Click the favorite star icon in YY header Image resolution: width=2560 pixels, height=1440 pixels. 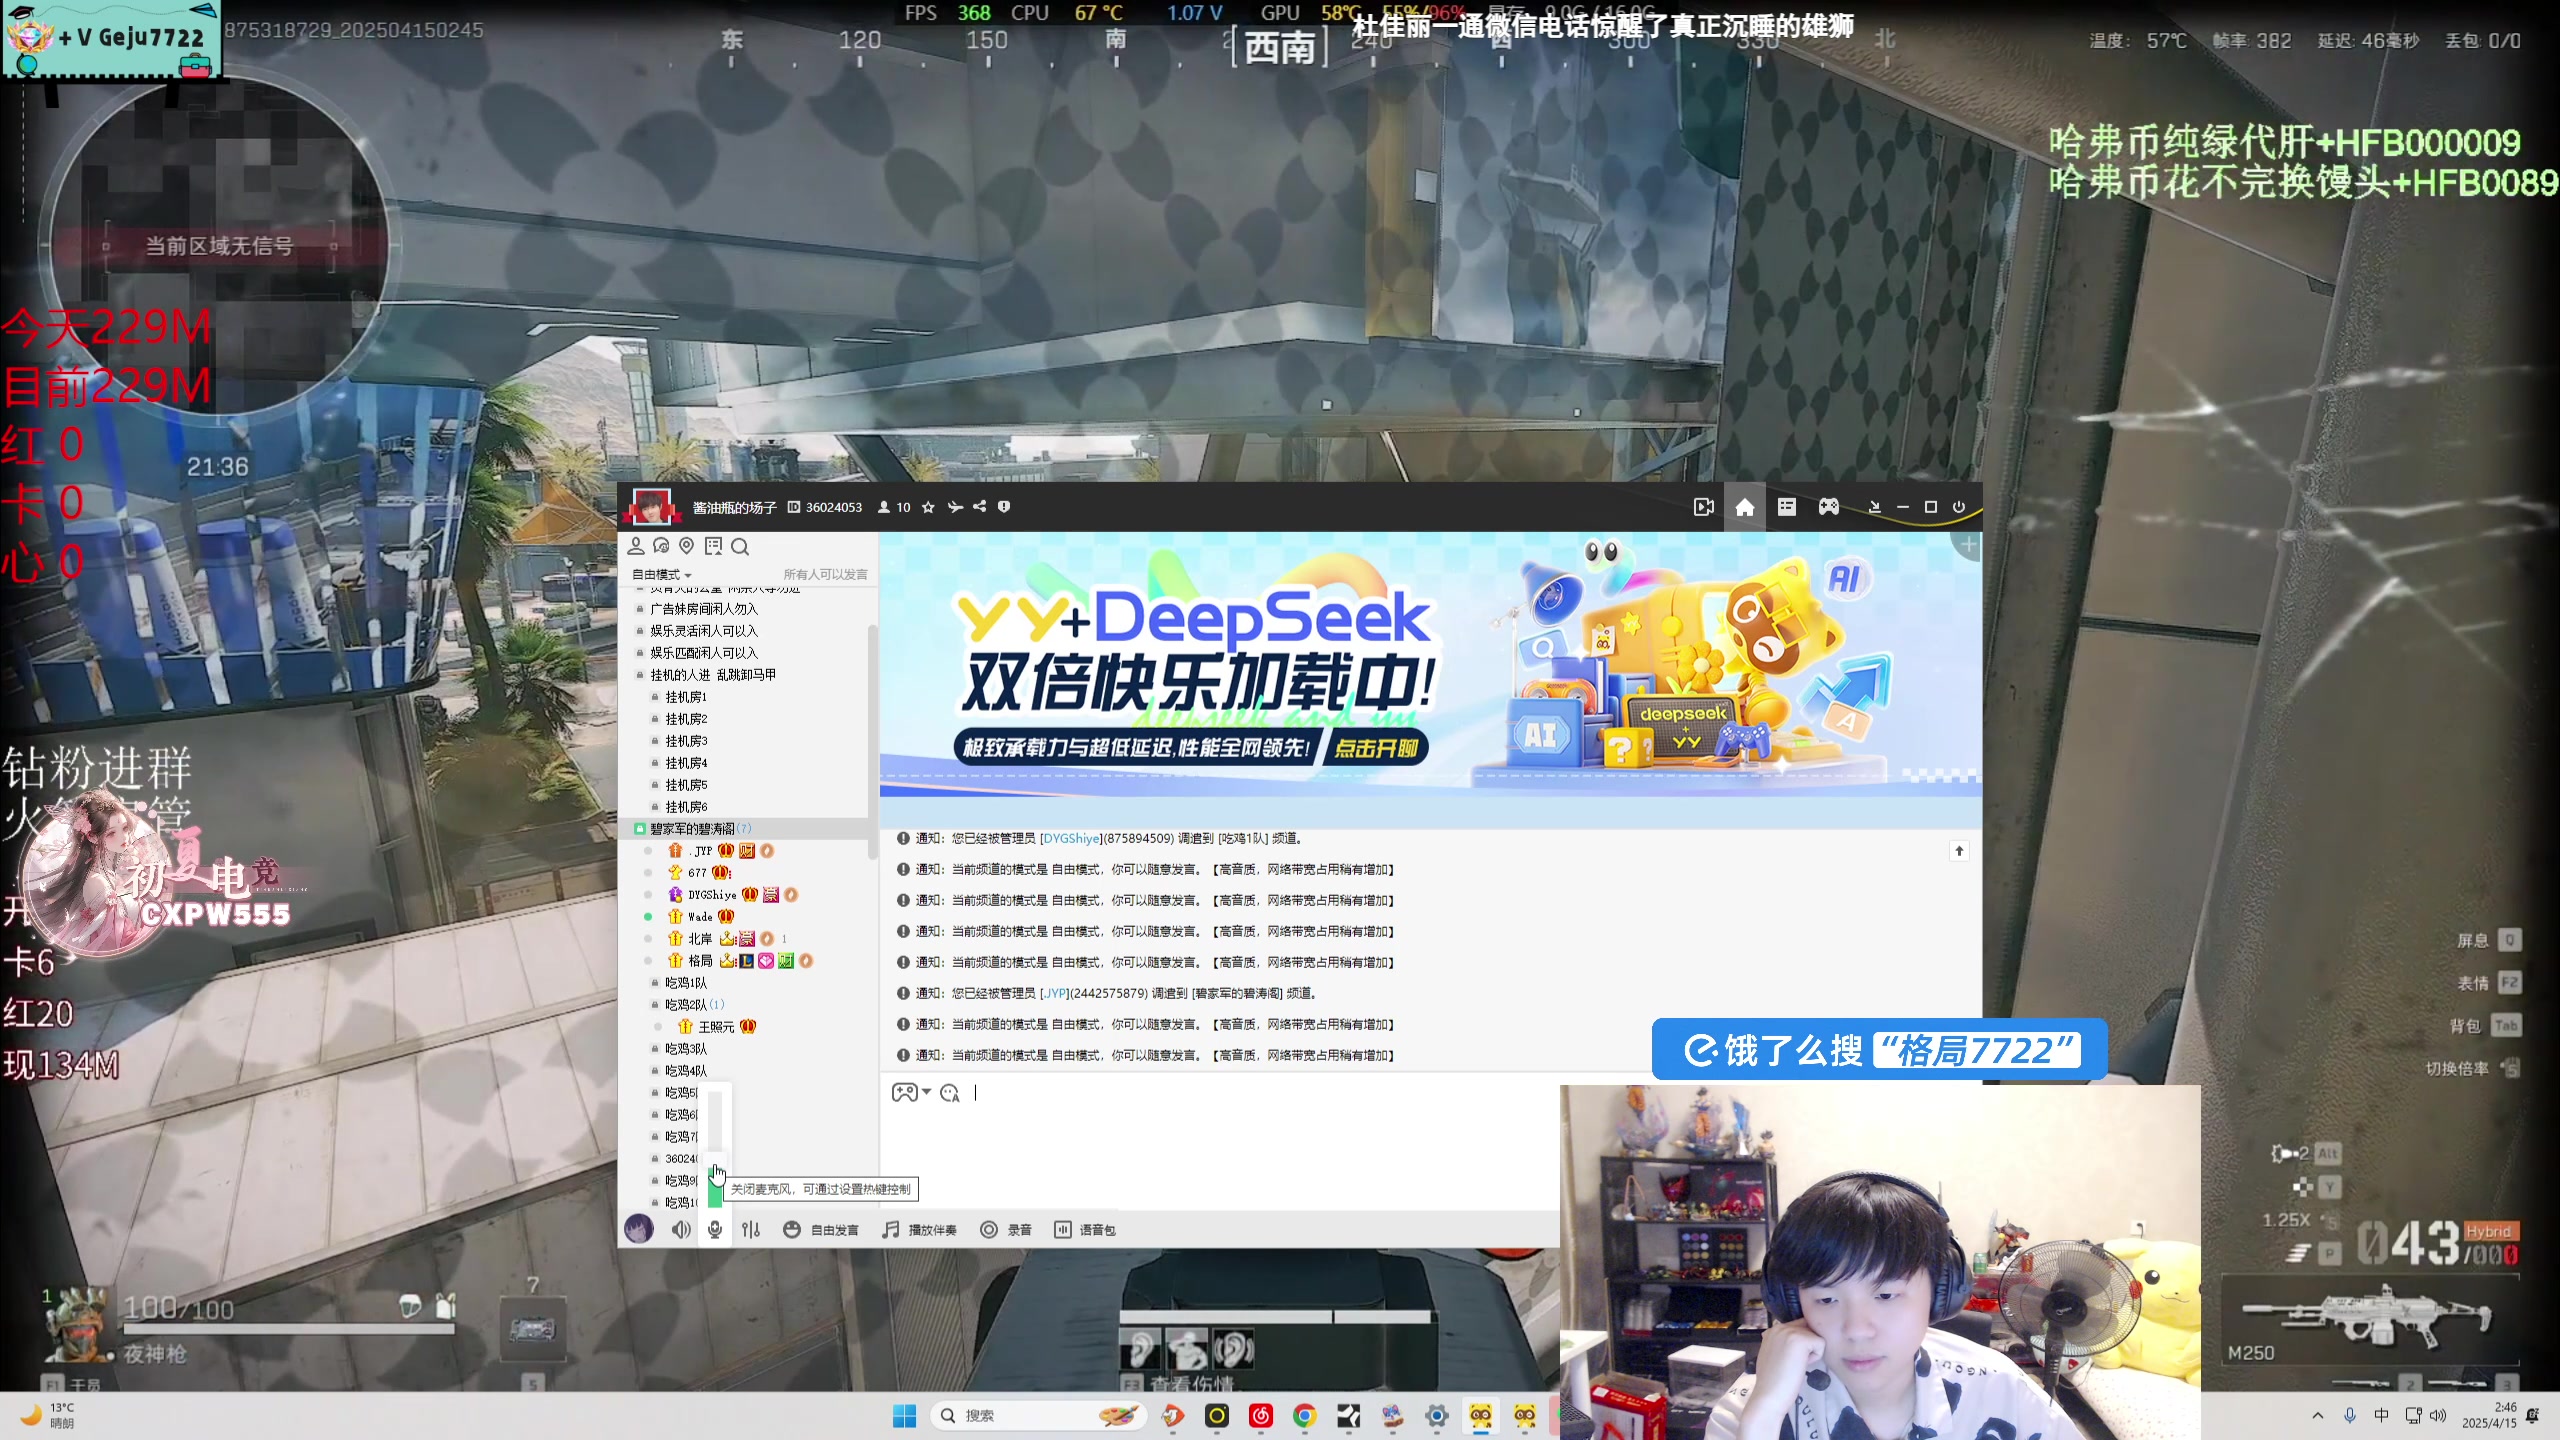928,507
